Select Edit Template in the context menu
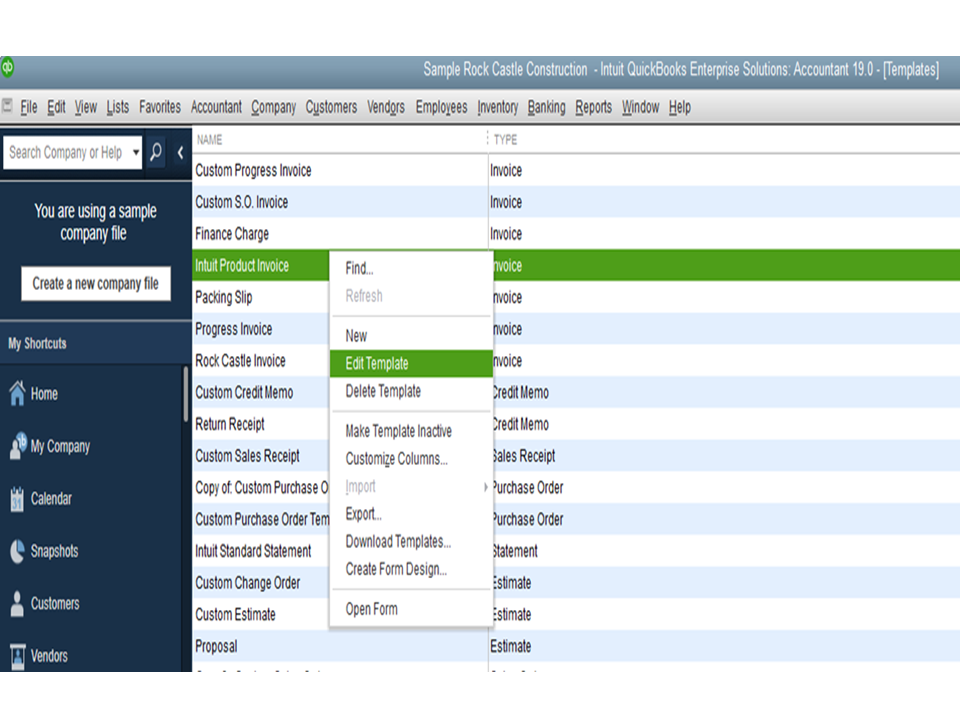This screenshot has height=720, width=960. (411, 363)
